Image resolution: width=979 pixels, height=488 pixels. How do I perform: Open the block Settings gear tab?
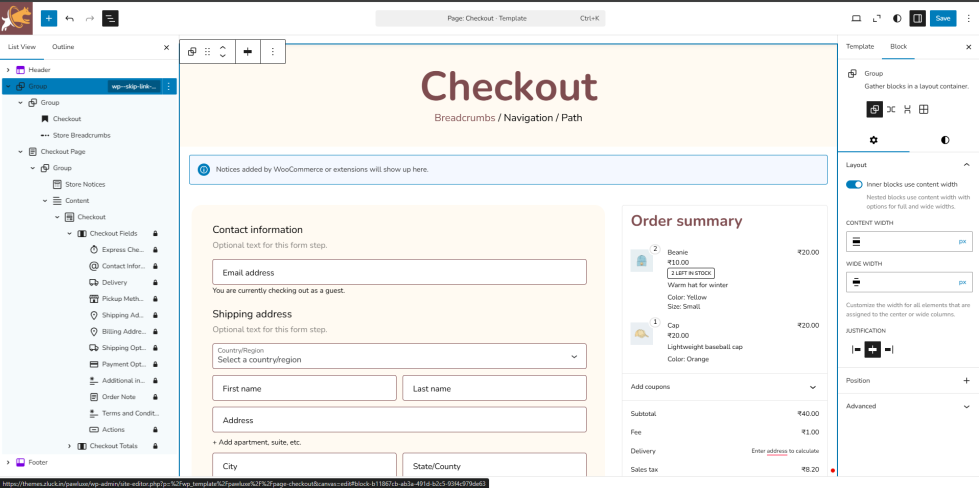[x=873, y=140]
